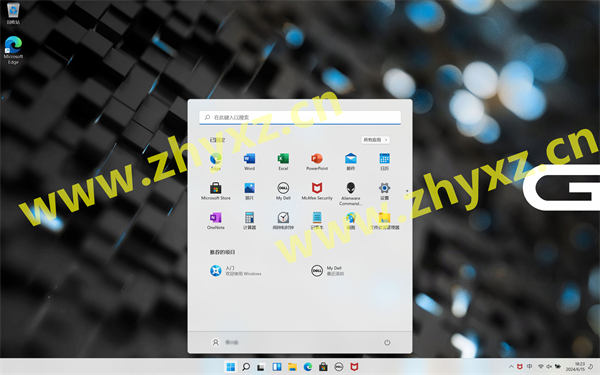Open the Settings gear app
Image resolution: width=600 pixels, height=375 pixels.
(x=384, y=191)
